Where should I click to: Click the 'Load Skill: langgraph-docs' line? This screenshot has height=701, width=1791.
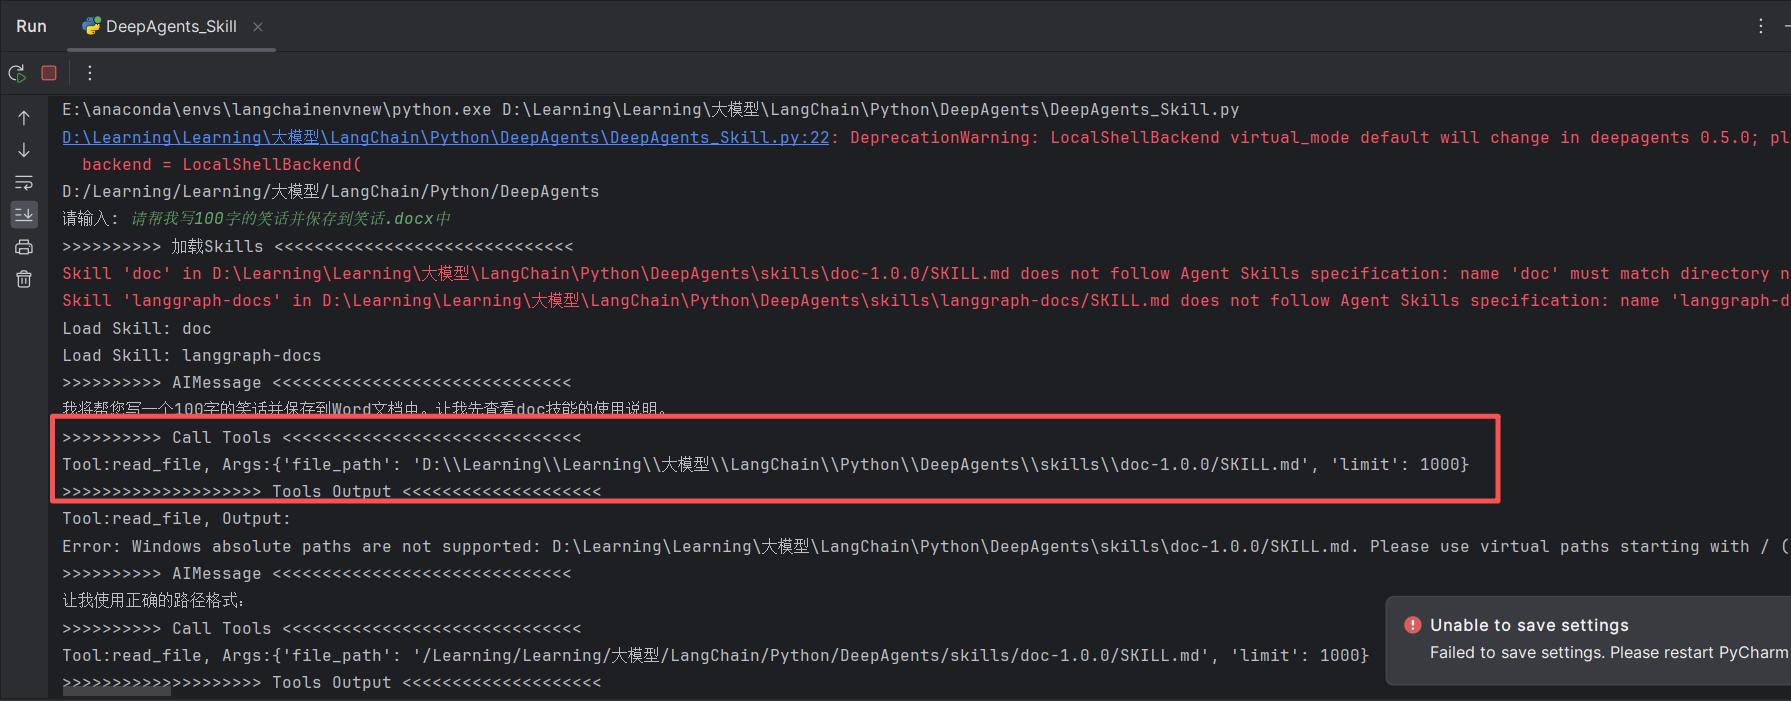192,355
